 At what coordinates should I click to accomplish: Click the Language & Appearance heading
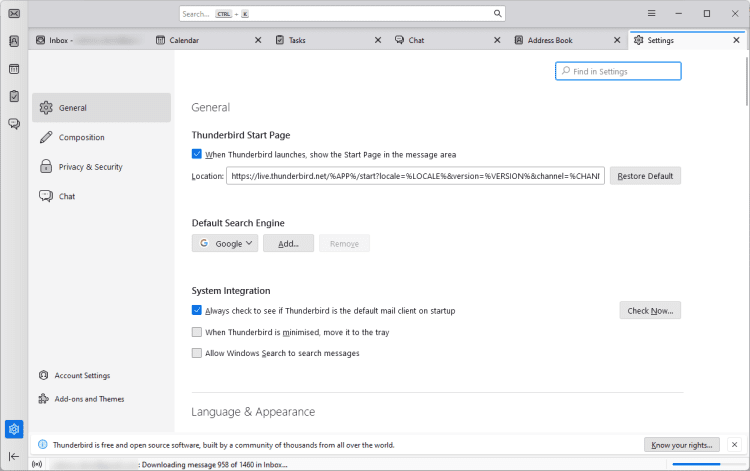pos(253,412)
